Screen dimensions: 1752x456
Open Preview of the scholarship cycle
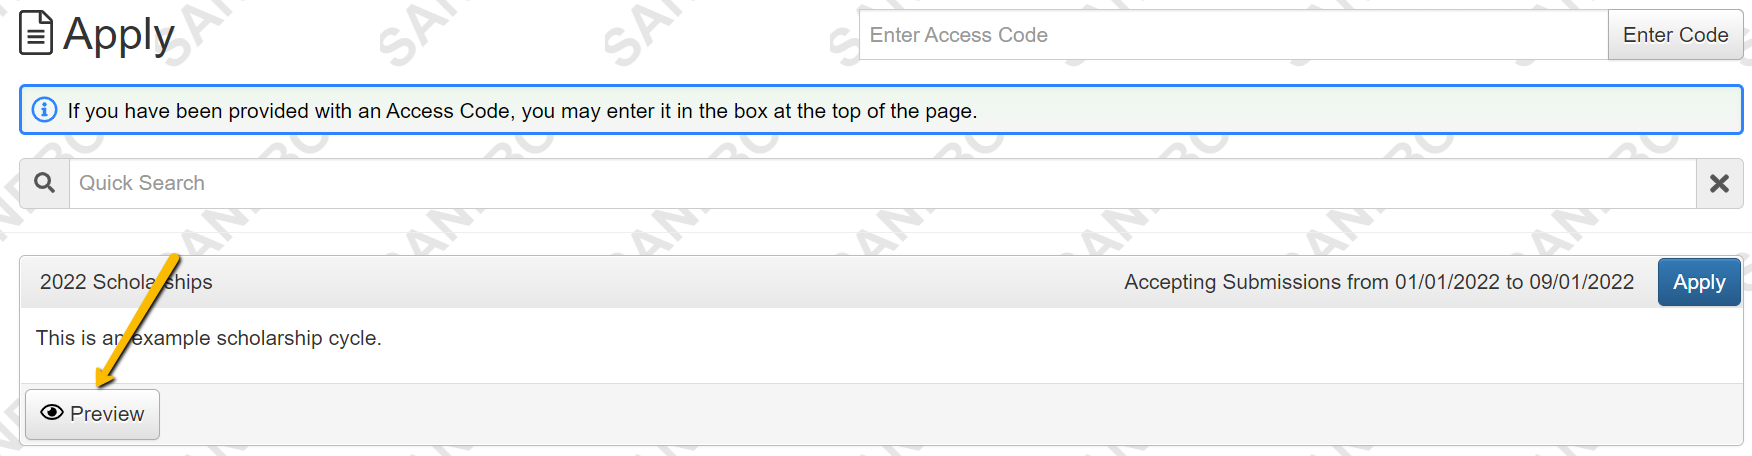point(92,414)
